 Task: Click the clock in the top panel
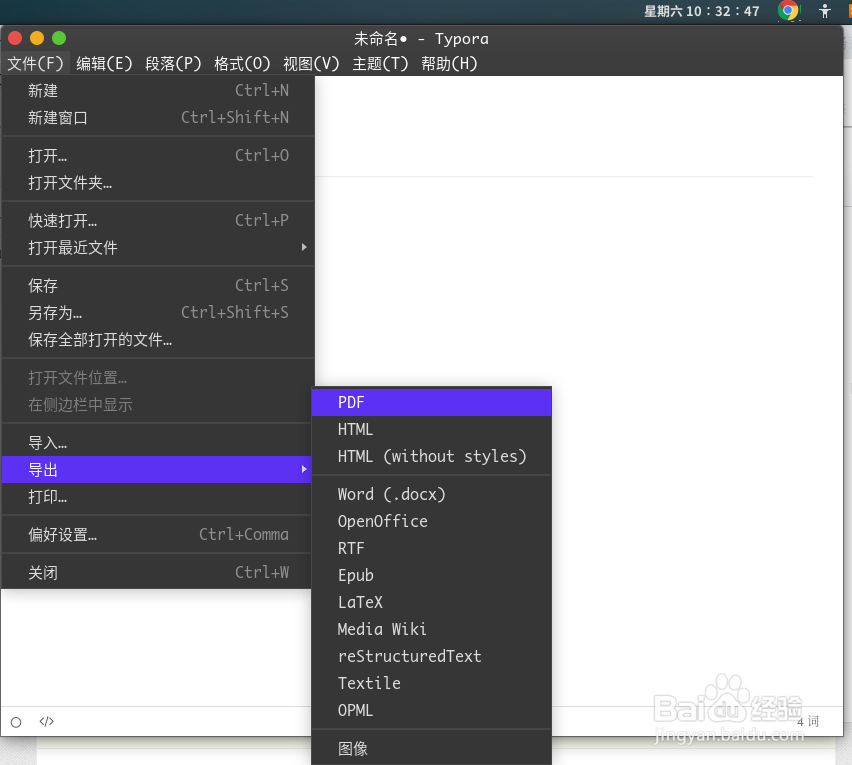pyautogui.click(x=701, y=11)
